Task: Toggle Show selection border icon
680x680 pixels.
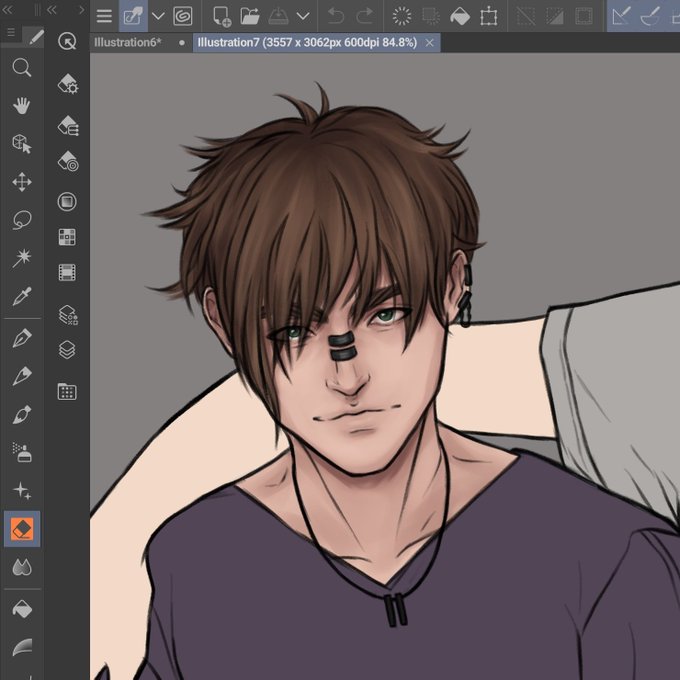Action: [584, 16]
